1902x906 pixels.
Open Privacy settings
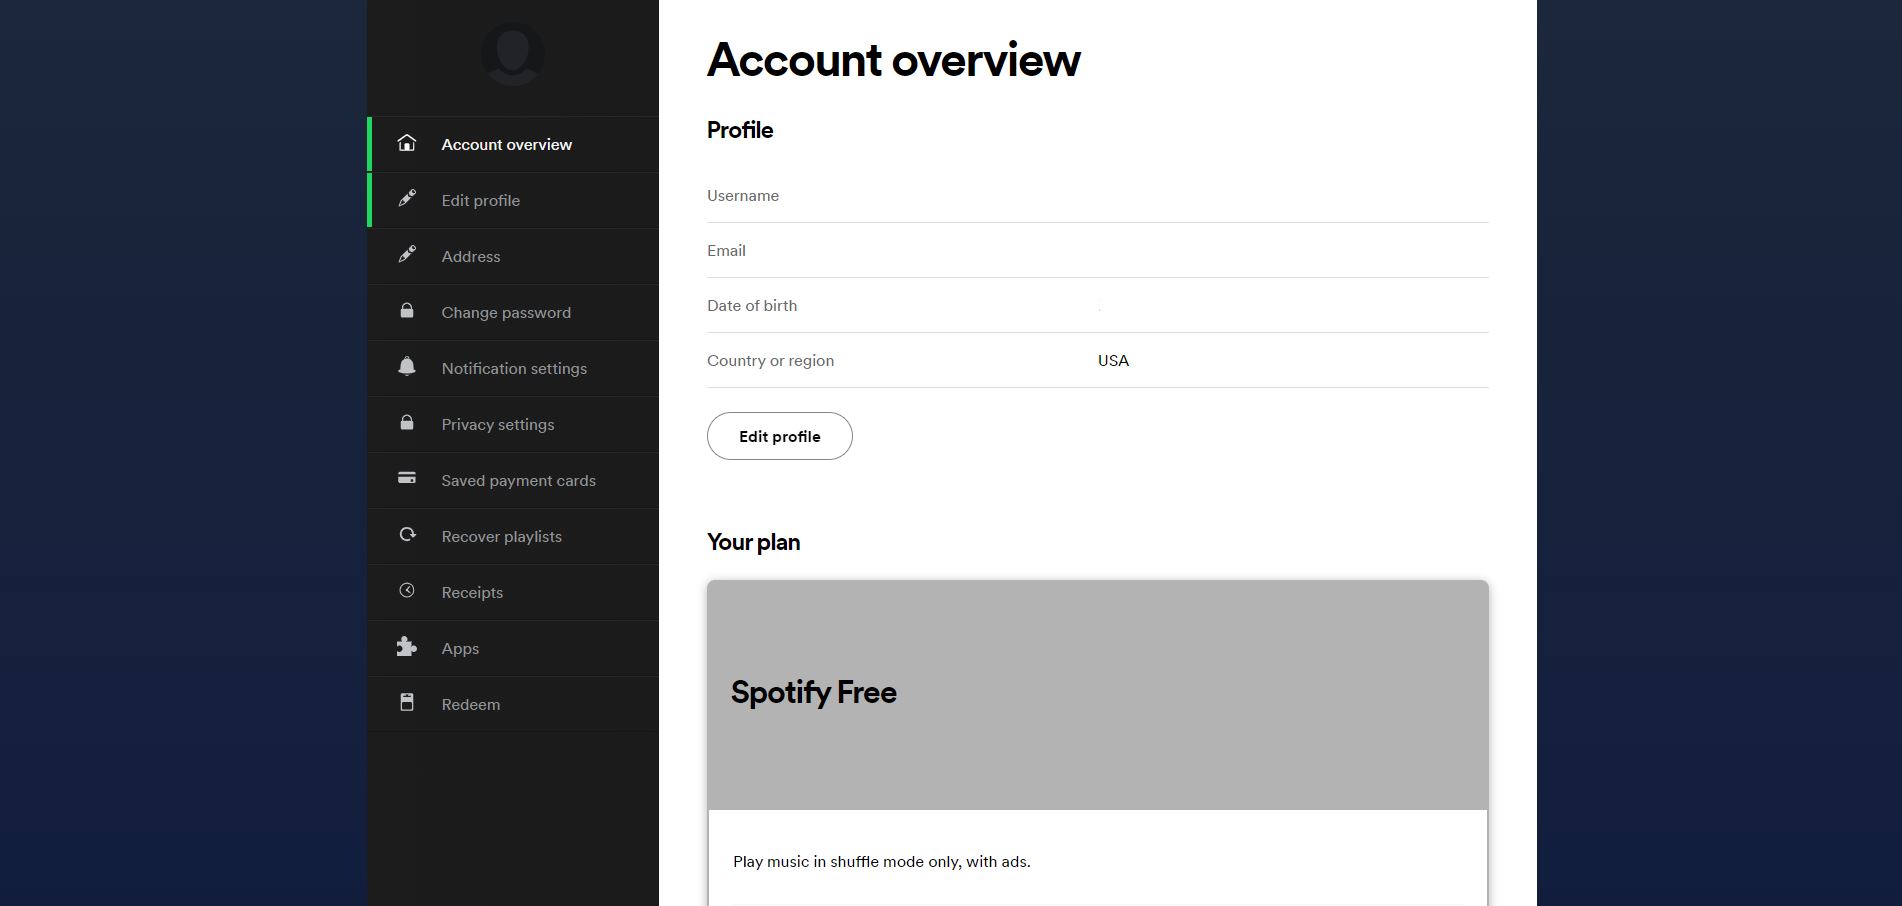513,424
